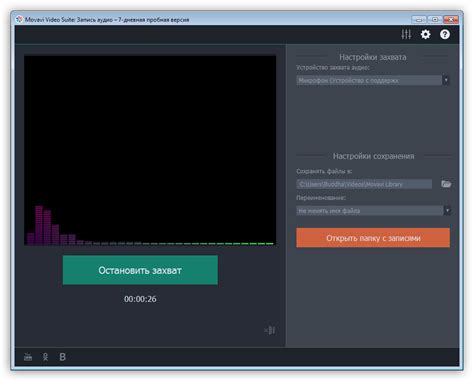Browse for save folder with folder icon
The width and height of the screenshot is (474, 381).
pyautogui.click(x=446, y=184)
